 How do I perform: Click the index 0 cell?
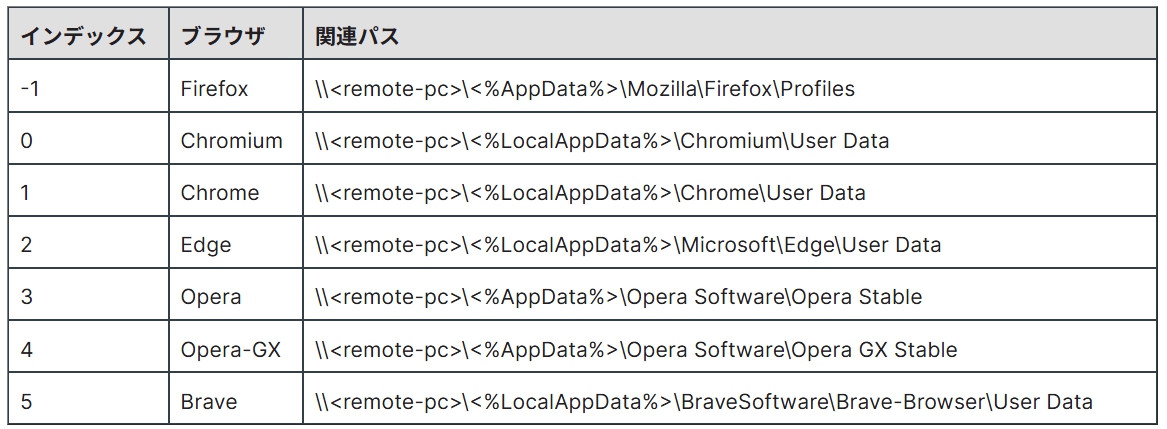(27, 141)
